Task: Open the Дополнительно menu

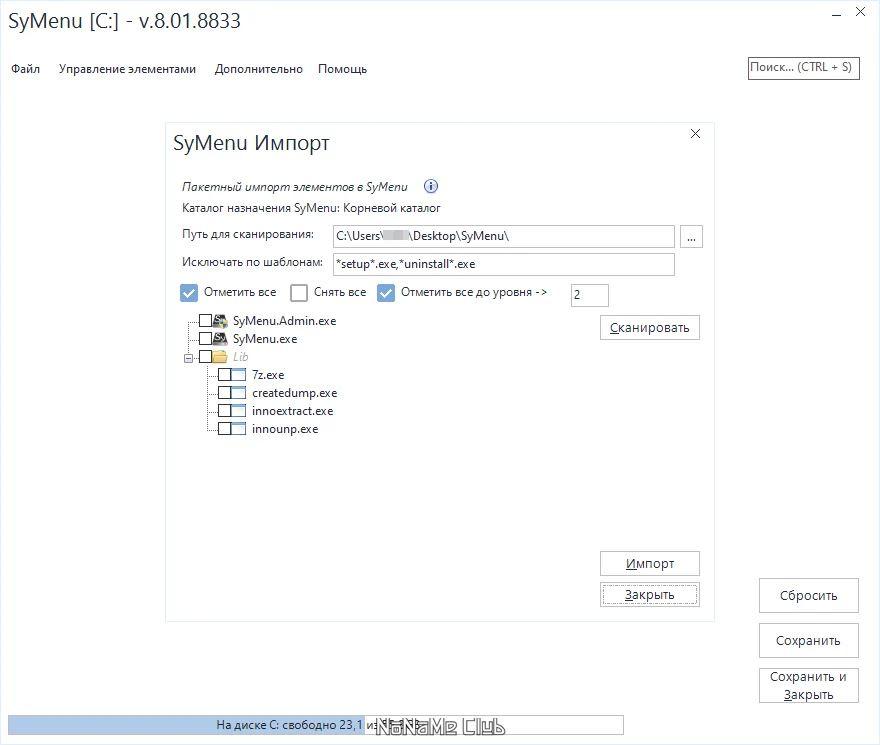Action: coord(259,69)
